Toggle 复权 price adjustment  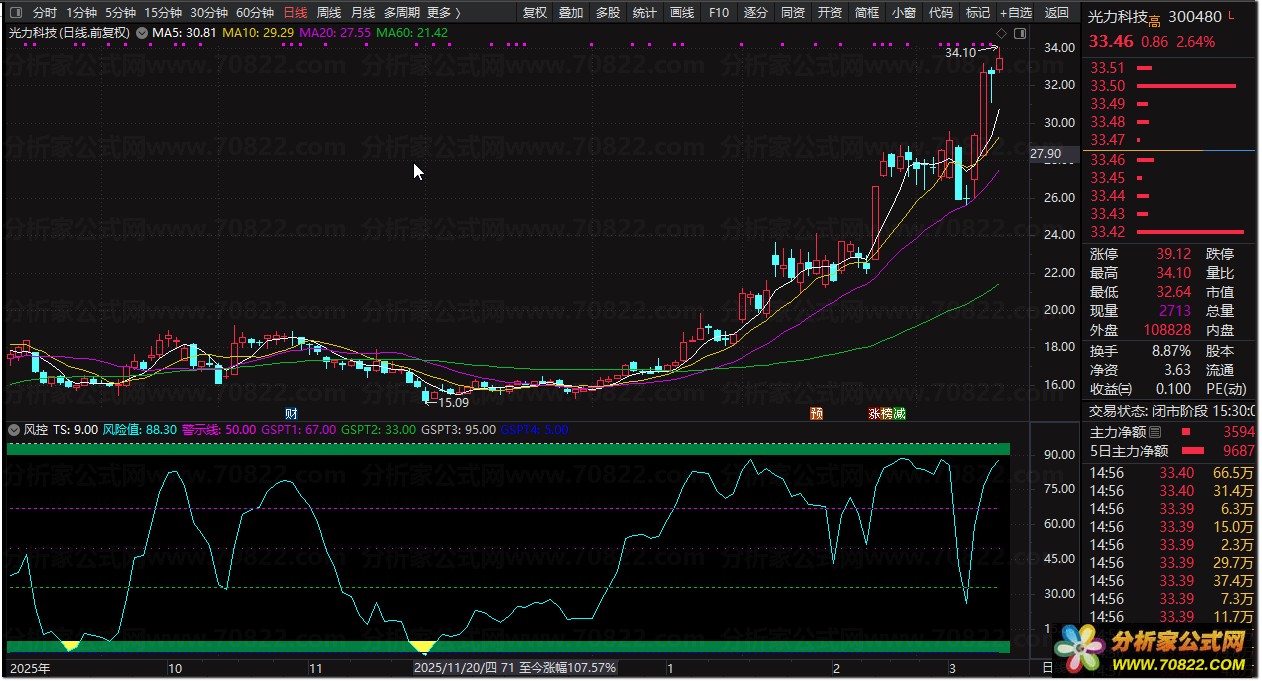(535, 13)
